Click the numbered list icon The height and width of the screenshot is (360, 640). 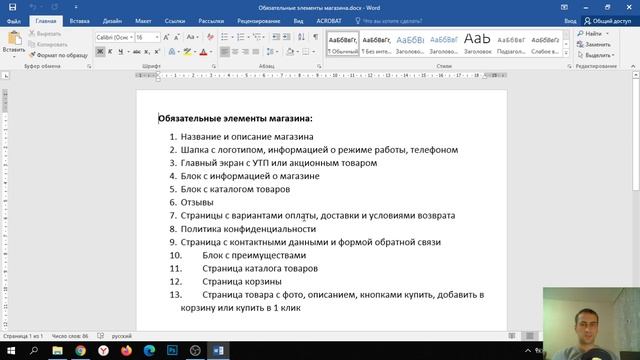241,37
